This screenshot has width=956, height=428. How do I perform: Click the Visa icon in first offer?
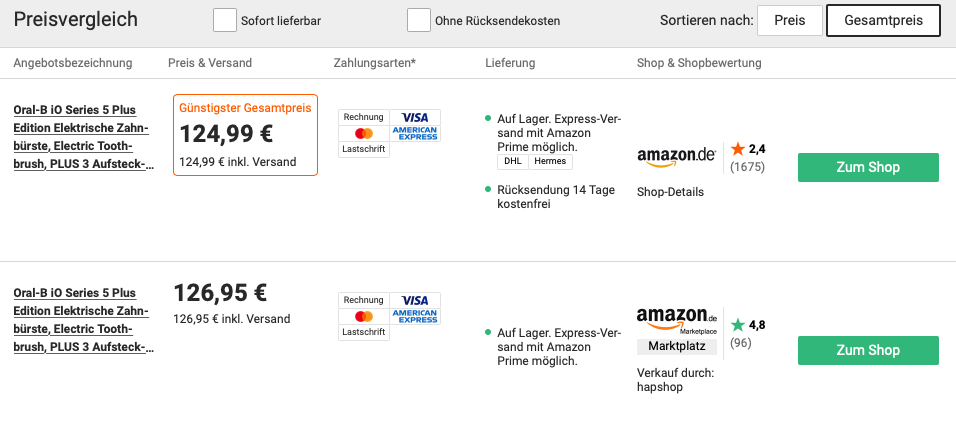pos(415,117)
